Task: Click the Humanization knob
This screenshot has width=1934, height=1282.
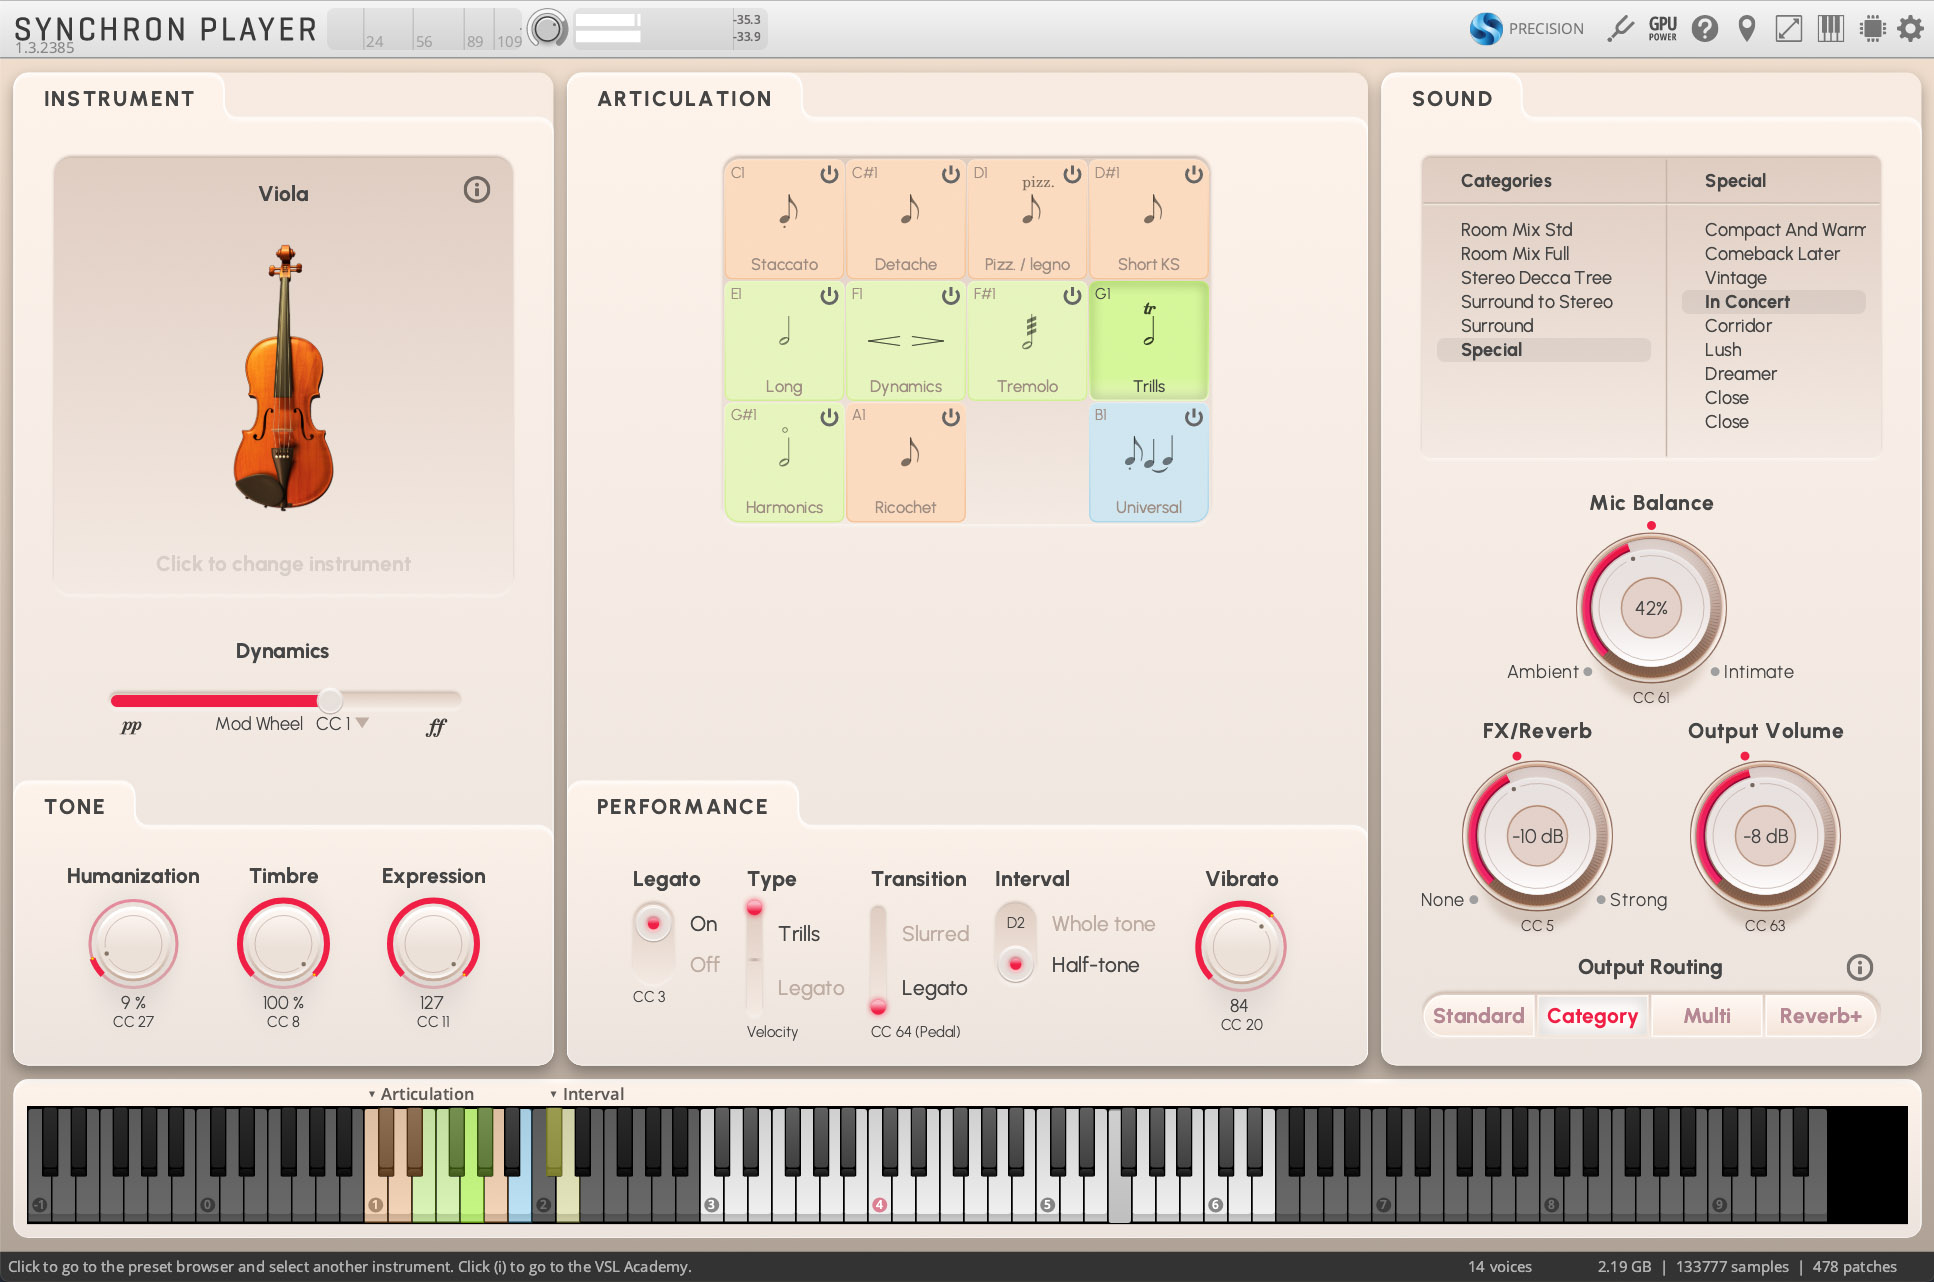Action: [133, 944]
